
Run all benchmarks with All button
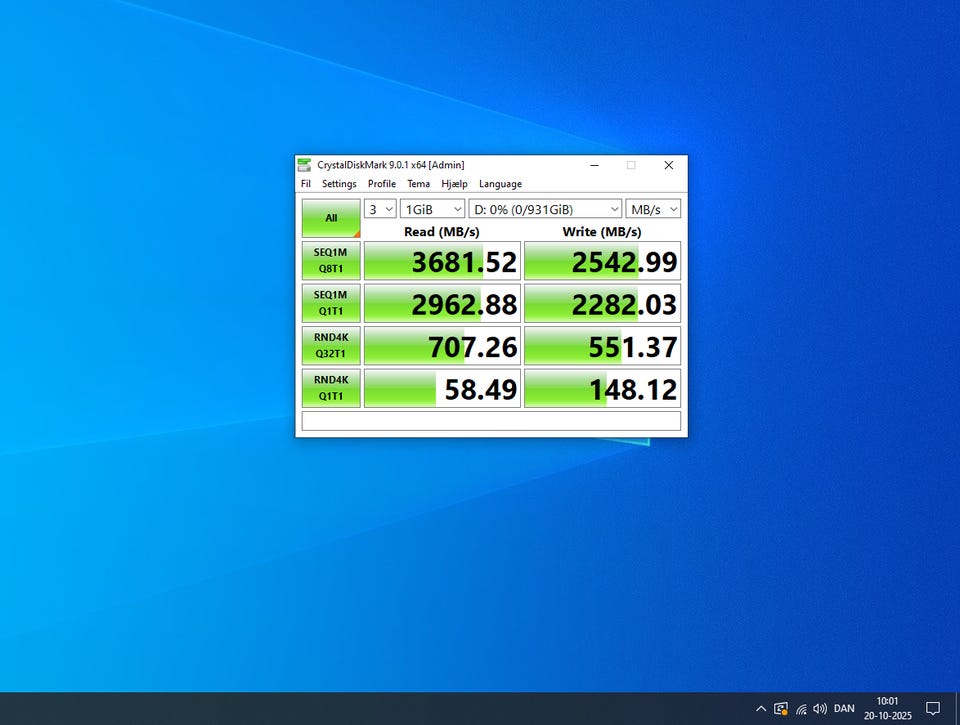click(331, 218)
